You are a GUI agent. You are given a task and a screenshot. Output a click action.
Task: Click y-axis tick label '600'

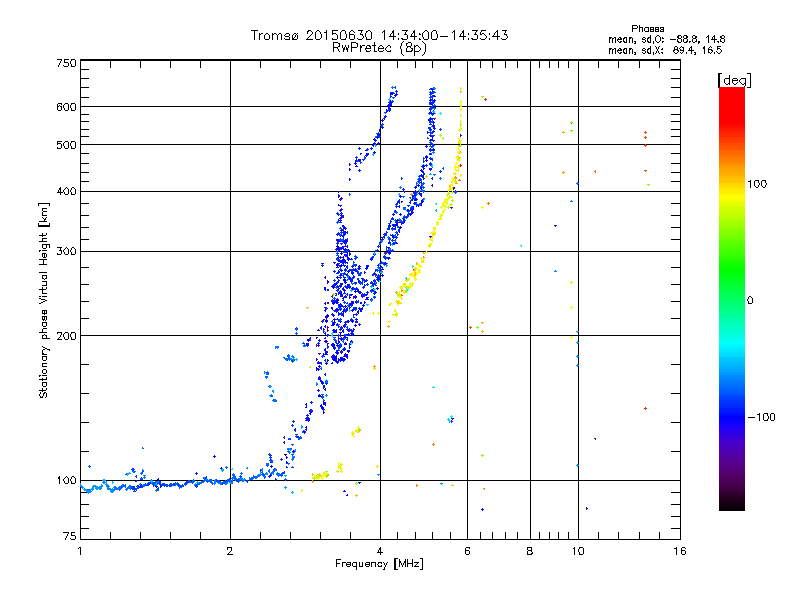[66, 107]
